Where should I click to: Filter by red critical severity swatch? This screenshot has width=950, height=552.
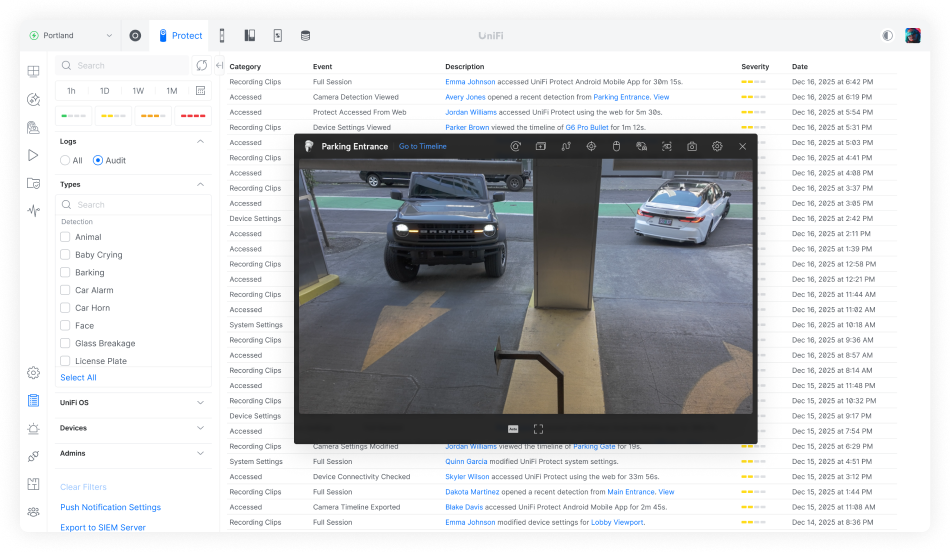pyautogui.click(x=193, y=116)
